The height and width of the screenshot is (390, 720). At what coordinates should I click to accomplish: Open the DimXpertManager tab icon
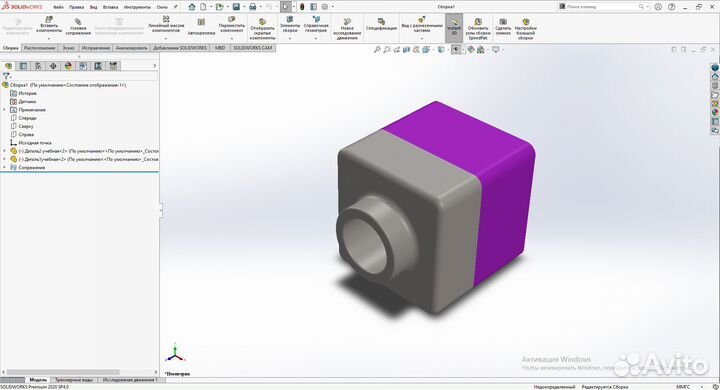click(53, 66)
